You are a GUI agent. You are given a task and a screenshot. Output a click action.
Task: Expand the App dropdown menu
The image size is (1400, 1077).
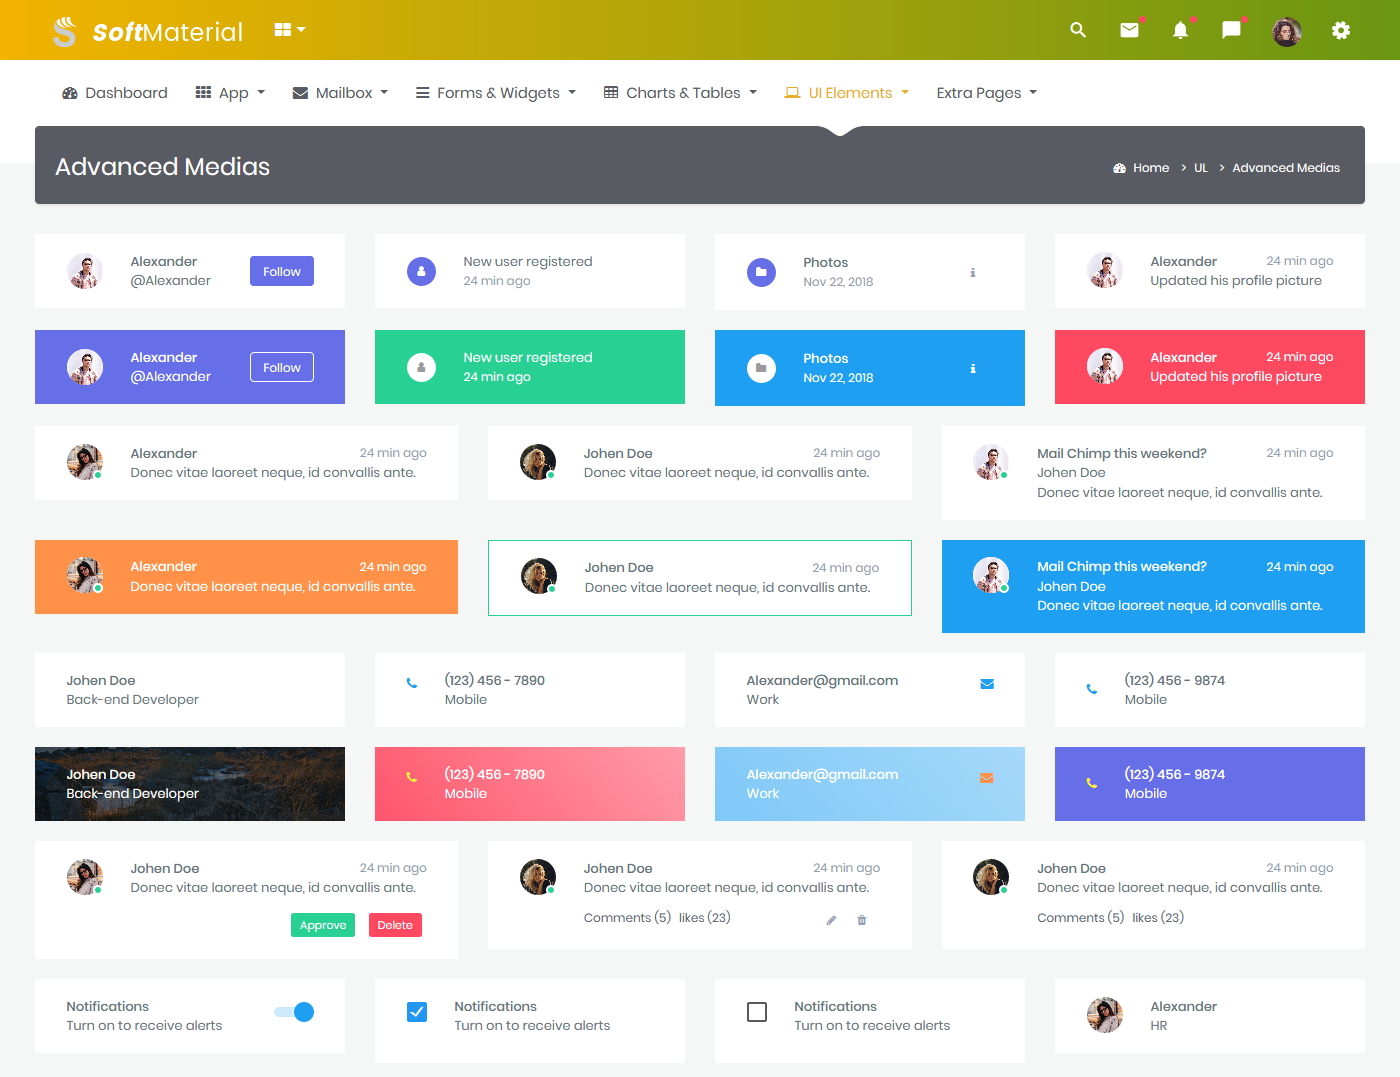coord(230,92)
